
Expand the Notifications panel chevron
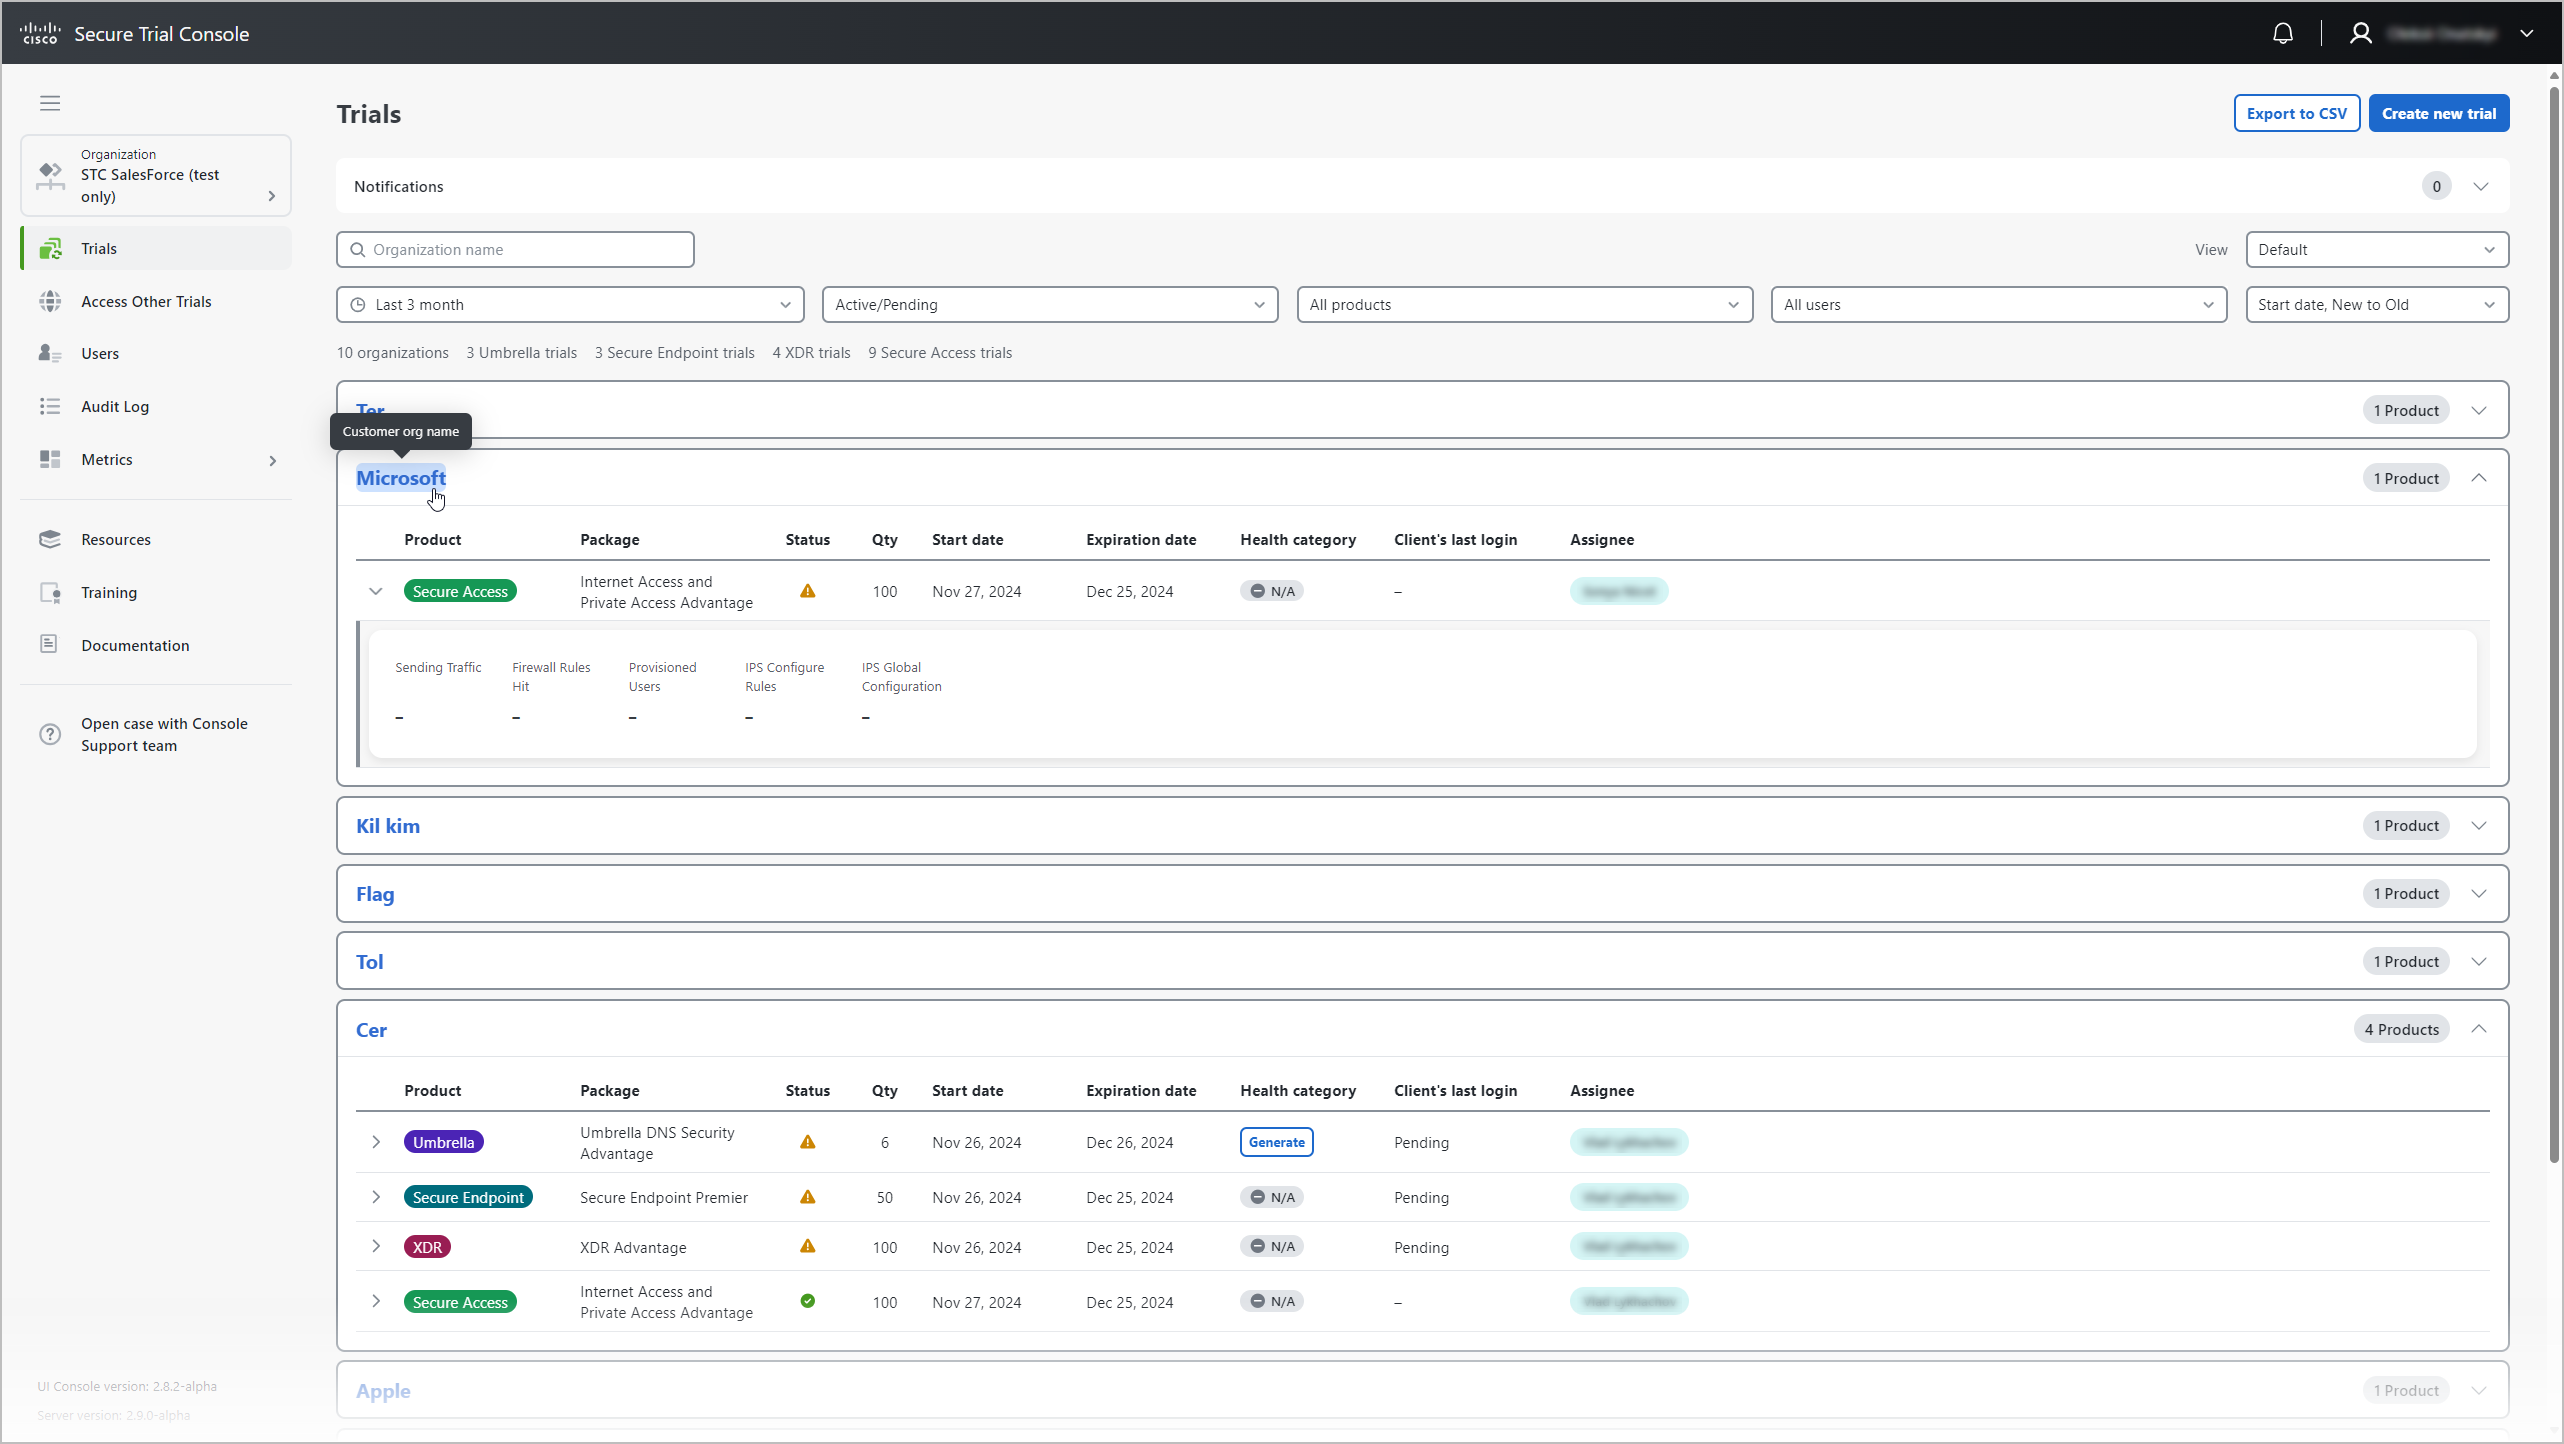pyautogui.click(x=2481, y=186)
